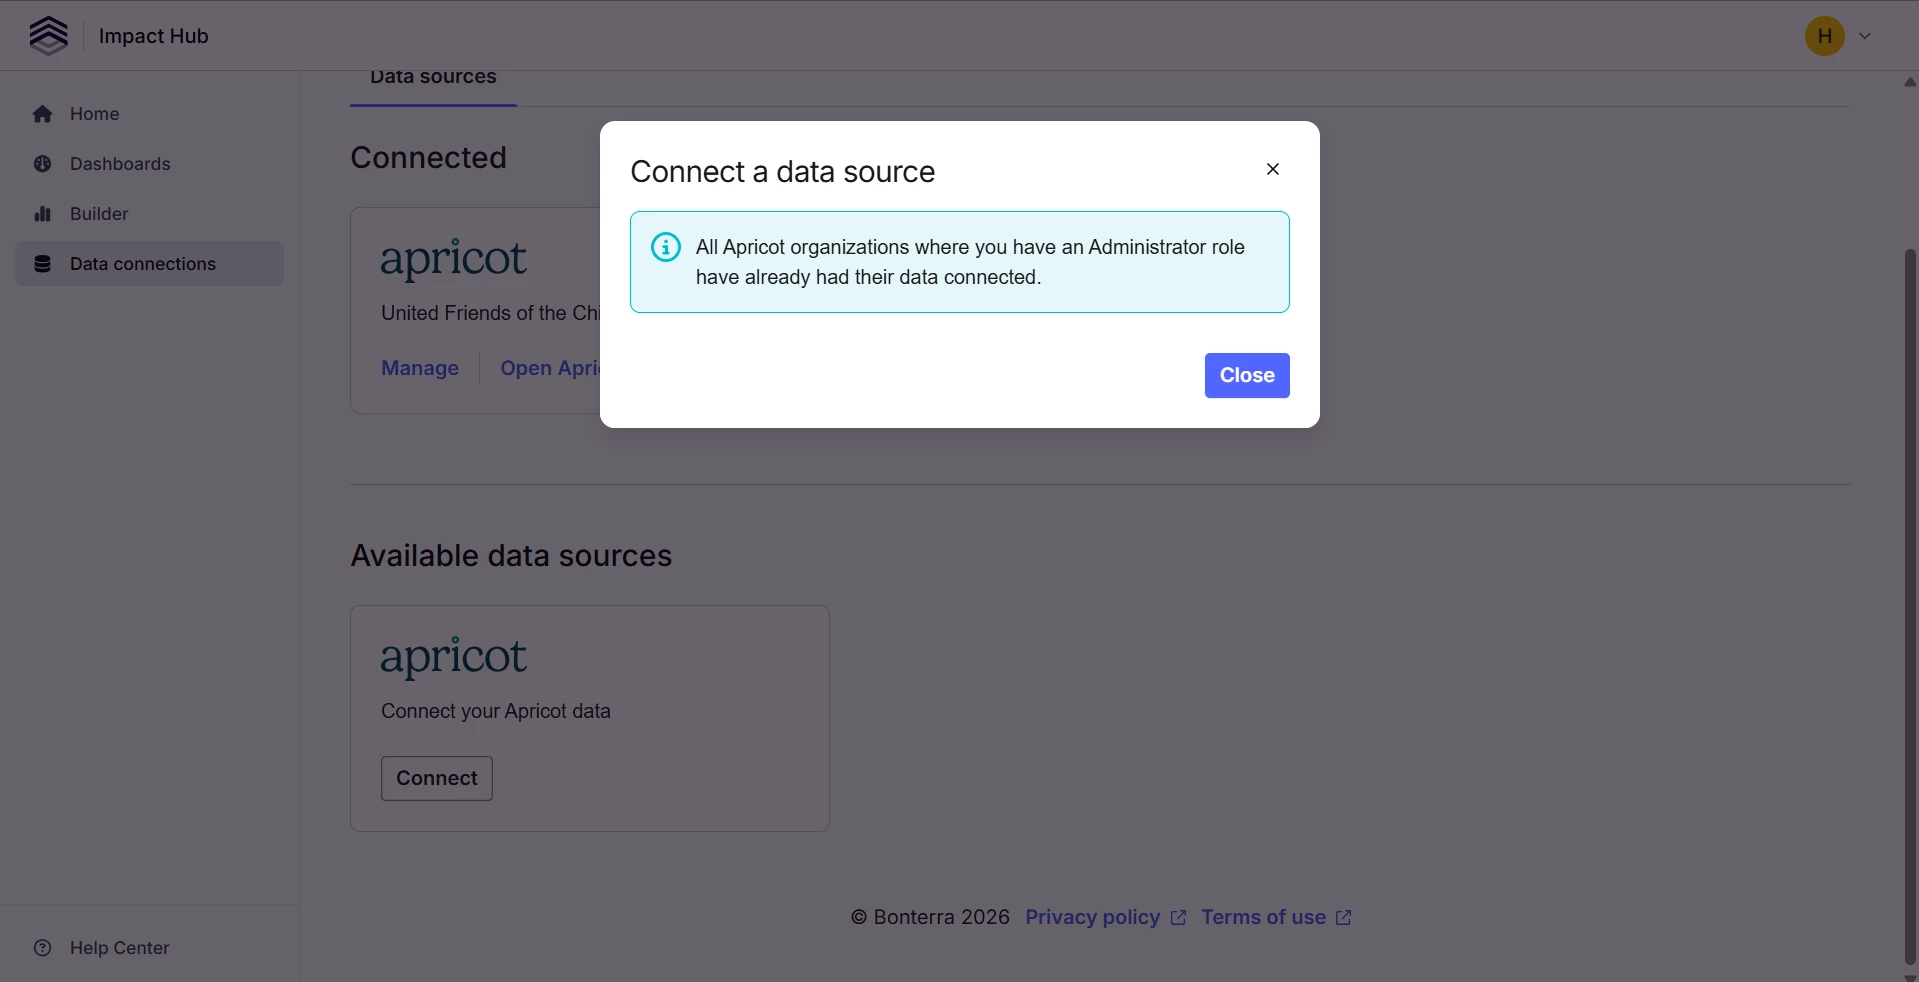This screenshot has width=1919, height=982.
Task: Select Data connections in the sidebar
Action: click(x=149, y=264)
